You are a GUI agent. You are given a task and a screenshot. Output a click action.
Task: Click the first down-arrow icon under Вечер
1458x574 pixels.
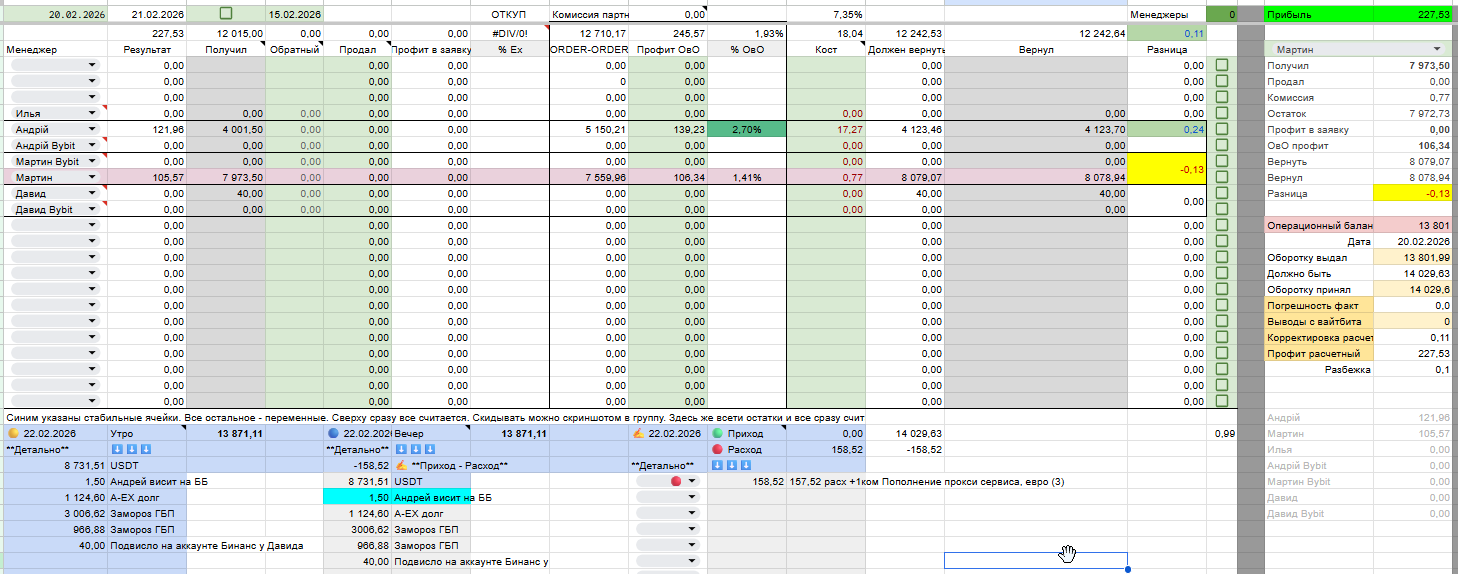click(x=400, y=450)
